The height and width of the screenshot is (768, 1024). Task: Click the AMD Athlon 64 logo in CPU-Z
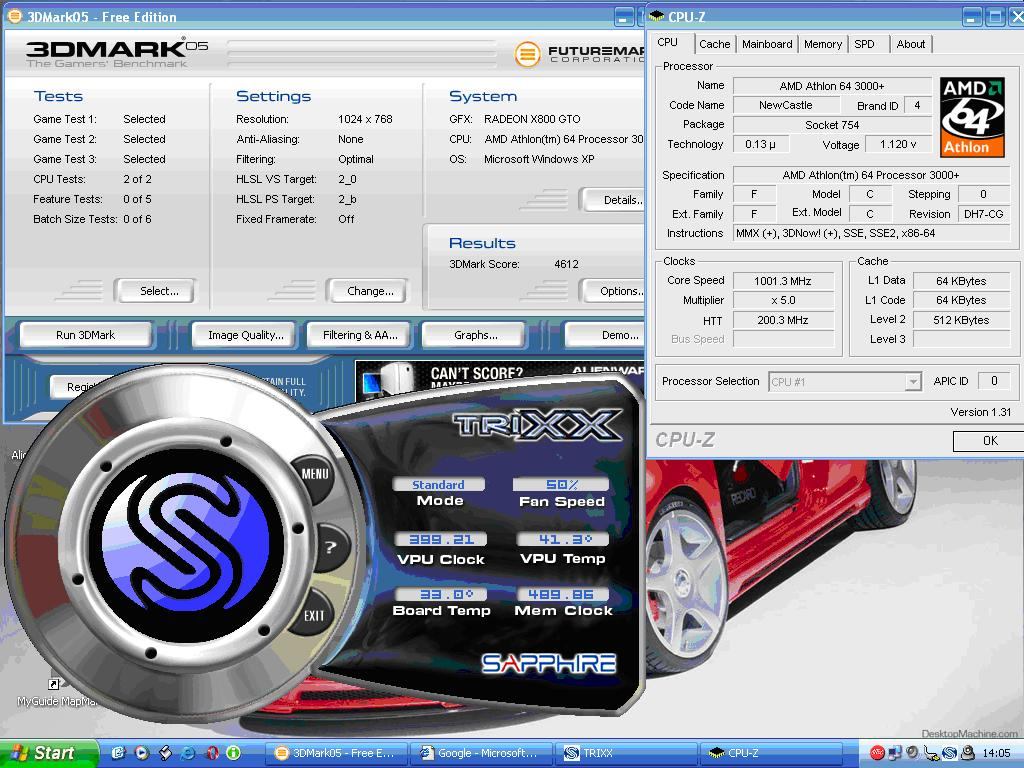click(x=972, y=117)
